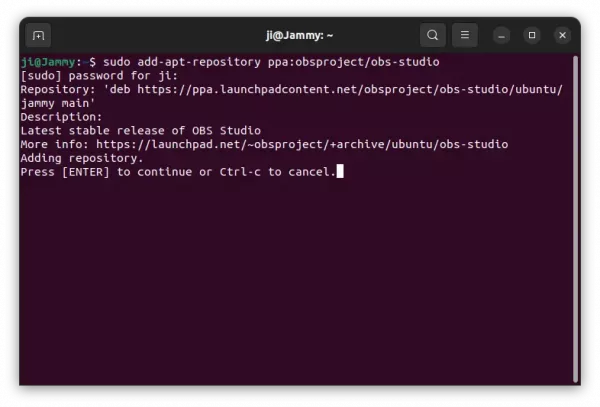600x407 pixels.
Task: Maximize the terminal window
Action: (532, 35)
